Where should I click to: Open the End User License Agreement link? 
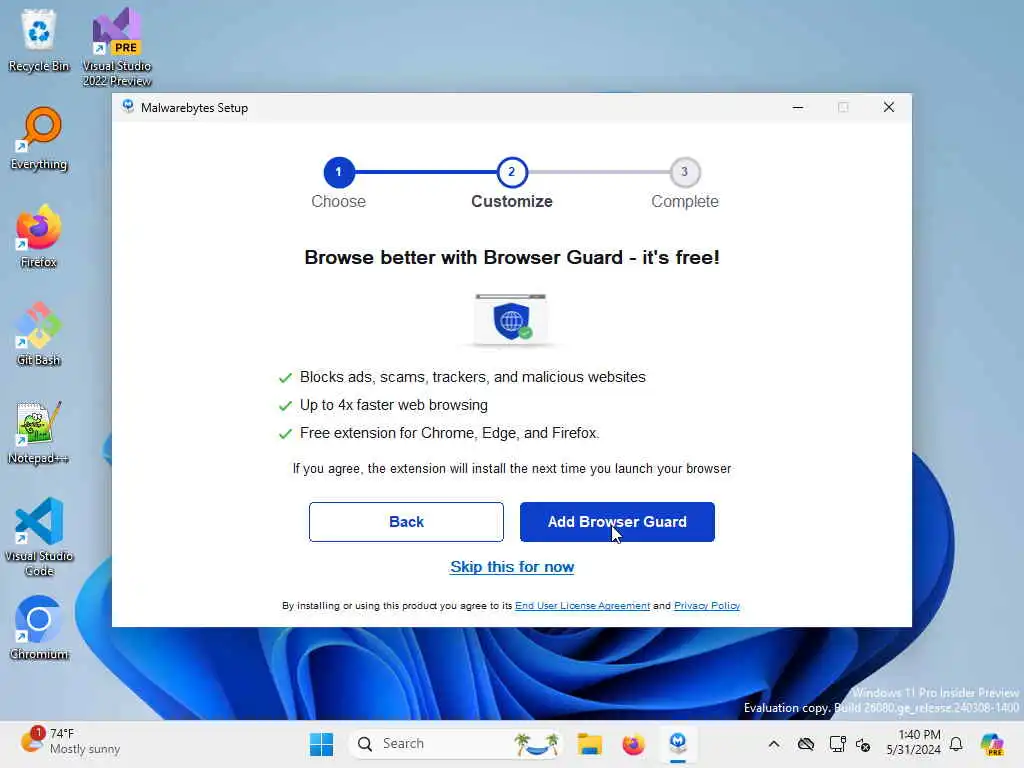coord(583,605)
